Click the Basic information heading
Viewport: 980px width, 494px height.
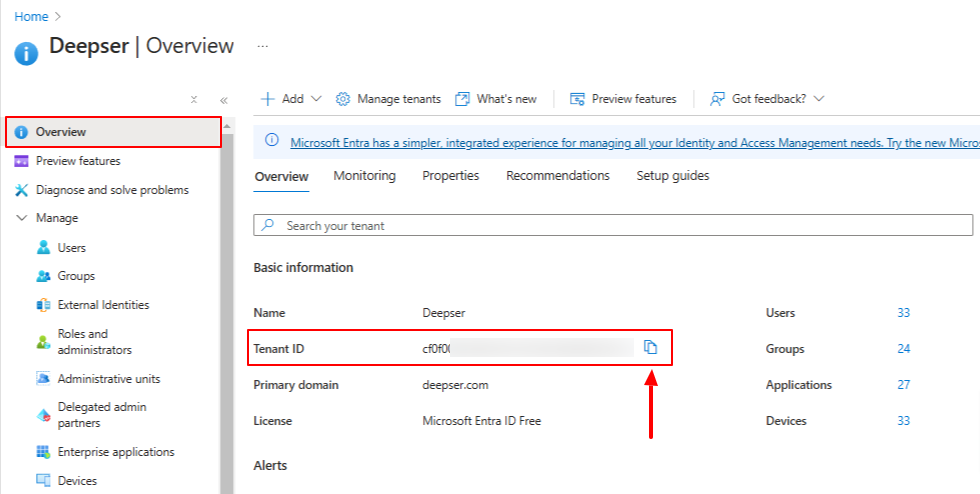pyautogui.click(x=303, y=268)
